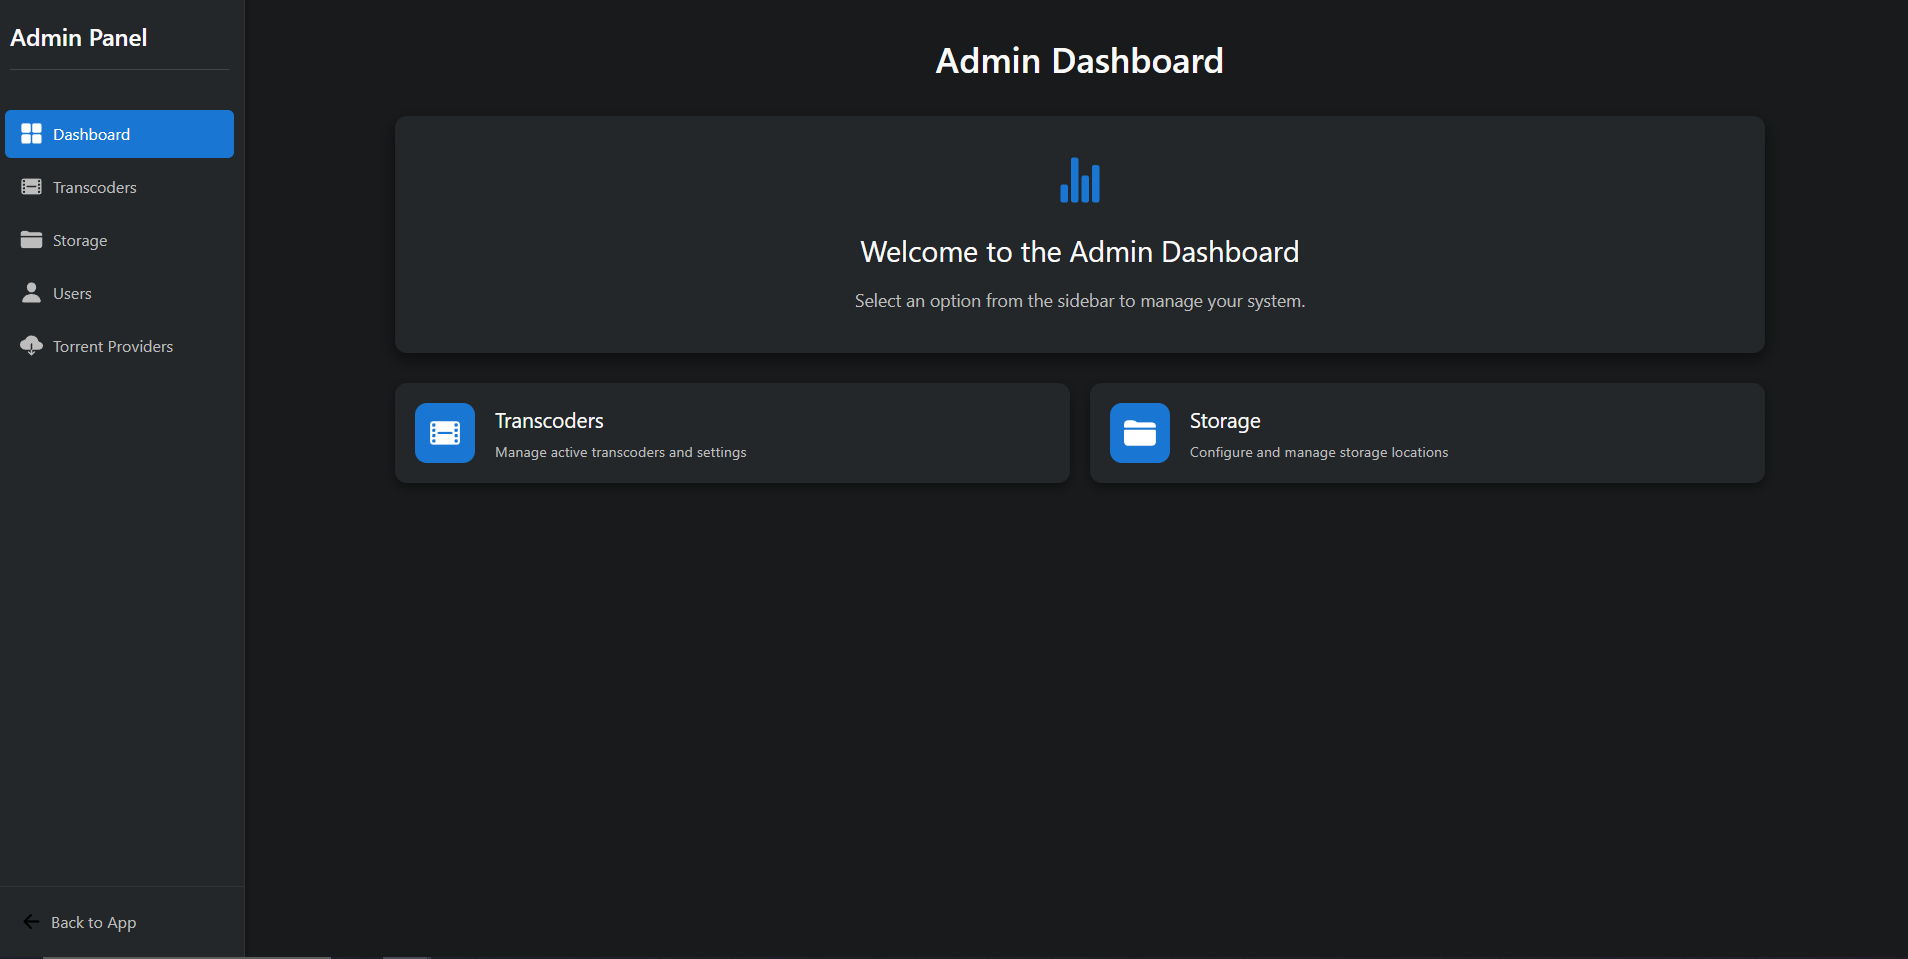Image resolution: width=1908 pixels, height=959 pixels.
Task: Select the Dashboard grid icon in sidebar
Action: click(x=31, y=132)
